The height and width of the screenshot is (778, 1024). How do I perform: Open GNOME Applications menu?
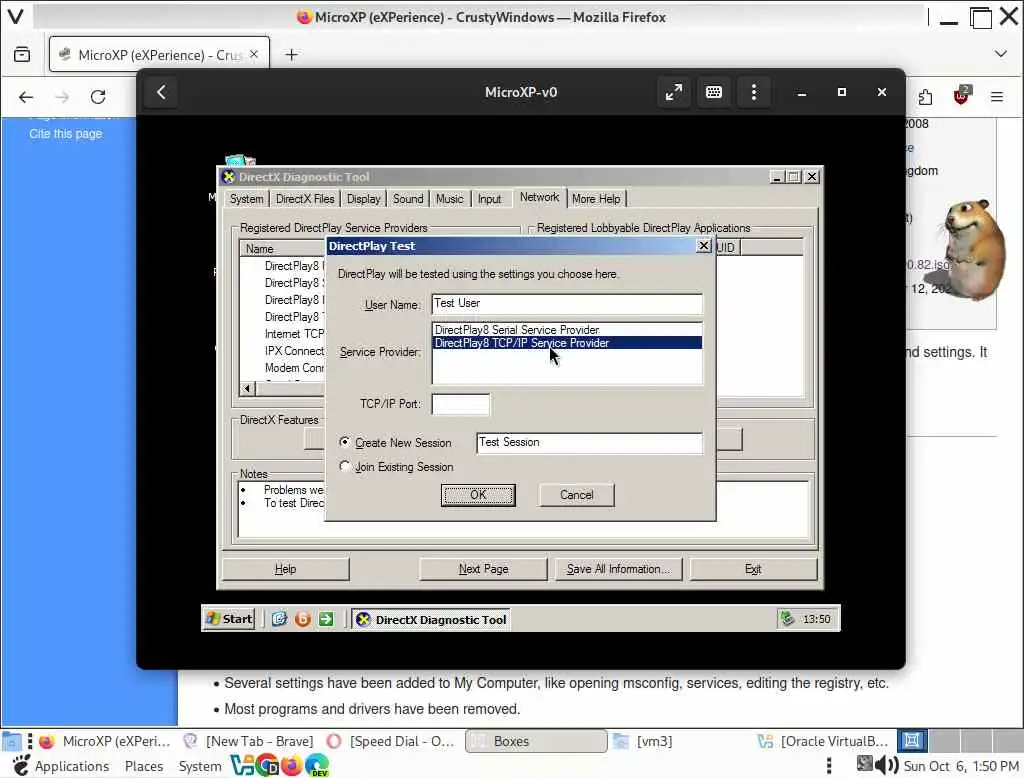[60, 766]
